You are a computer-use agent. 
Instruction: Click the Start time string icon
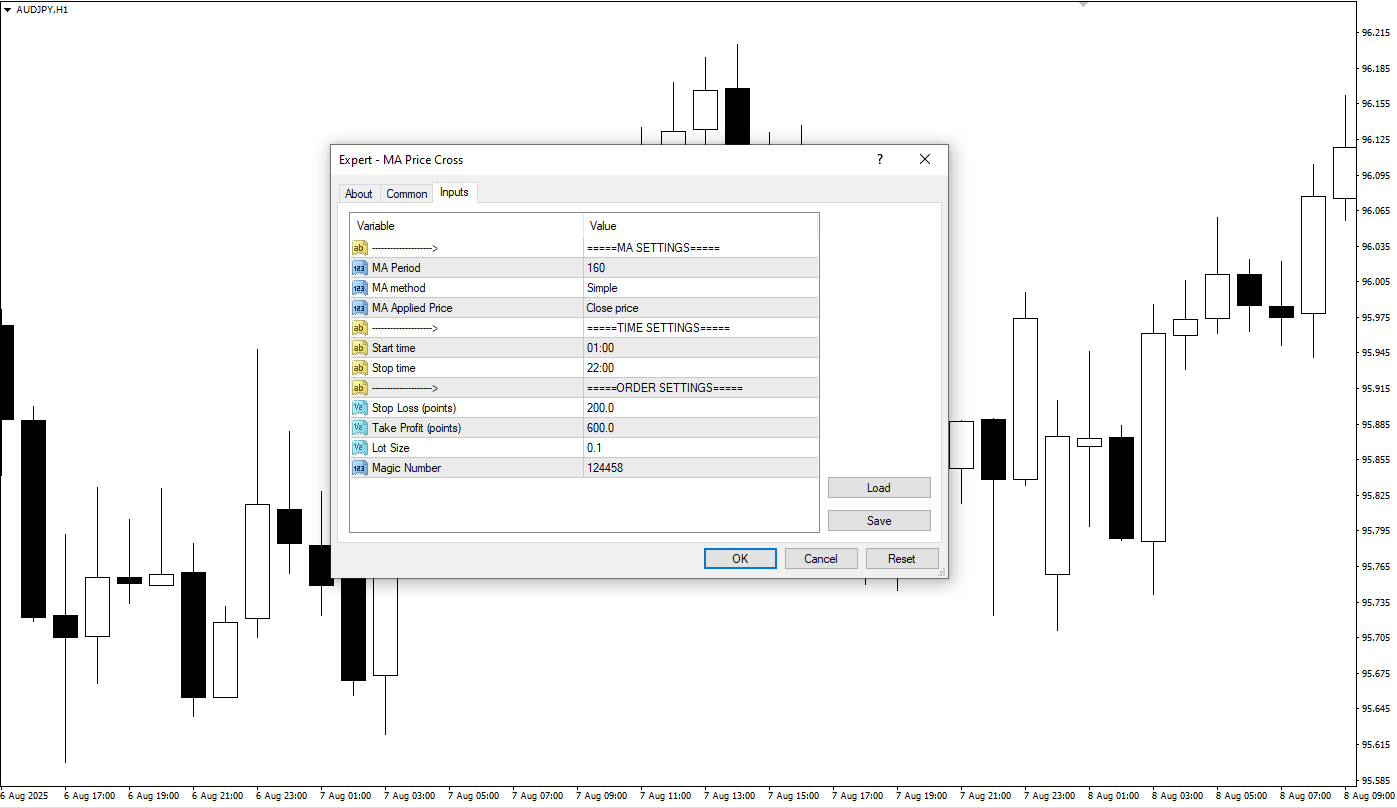click(x=360, y=348)
